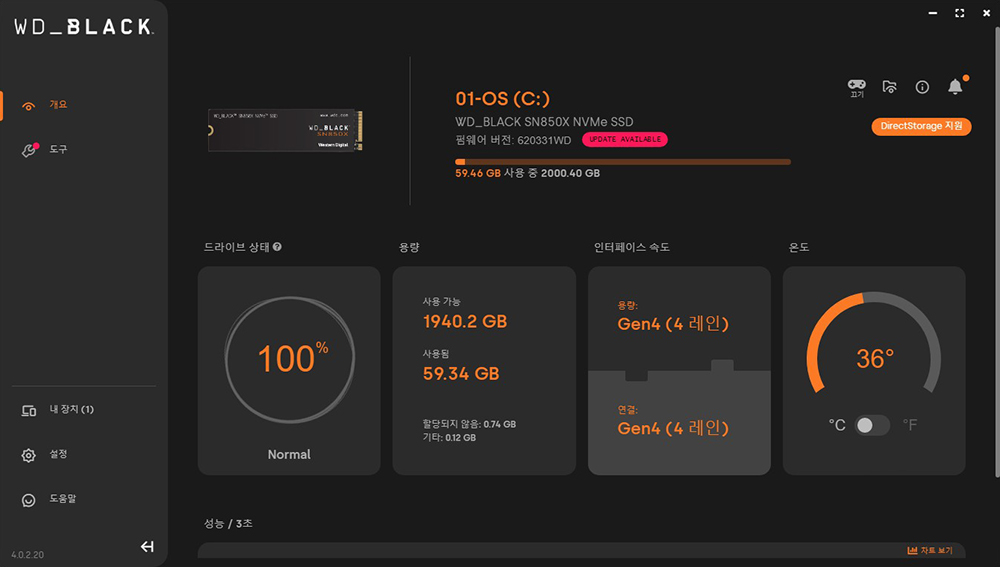Click the UPDATE AVAILABLE badge

pyautogui.click(x=625, y=140)
